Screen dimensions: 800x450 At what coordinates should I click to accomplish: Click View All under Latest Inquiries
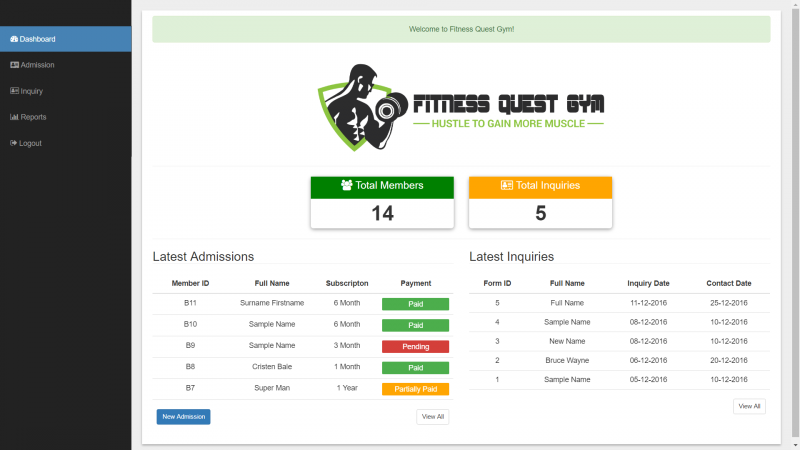[749, 406]
